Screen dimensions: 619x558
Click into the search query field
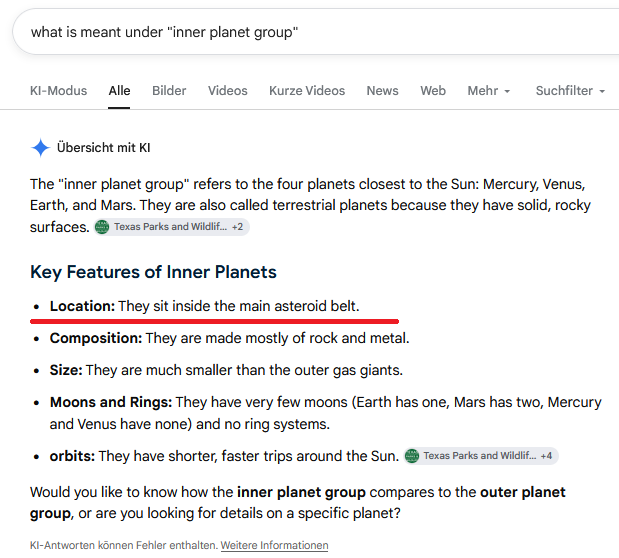[x=316, y=32]
